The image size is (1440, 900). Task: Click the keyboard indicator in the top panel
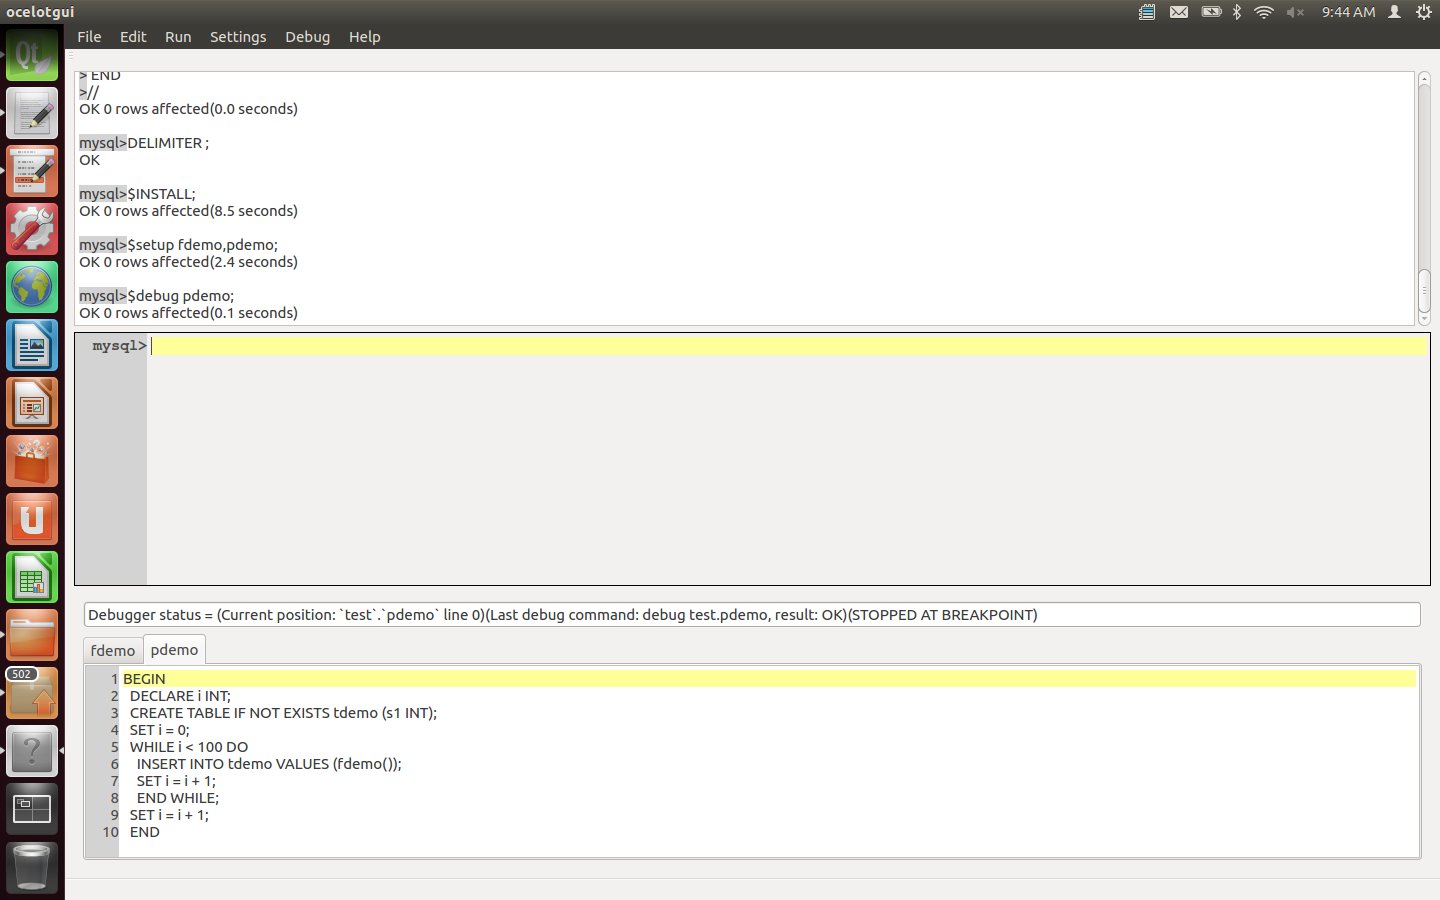coord(1147,12)
